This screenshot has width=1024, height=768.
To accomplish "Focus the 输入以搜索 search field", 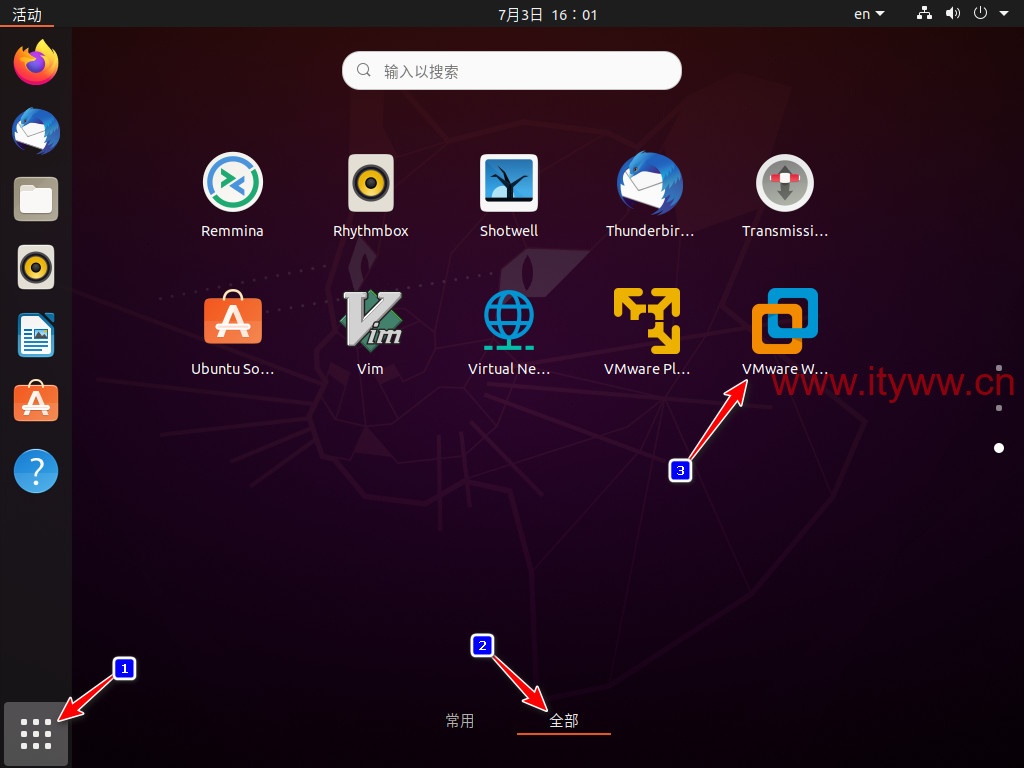I will point(511,71).
